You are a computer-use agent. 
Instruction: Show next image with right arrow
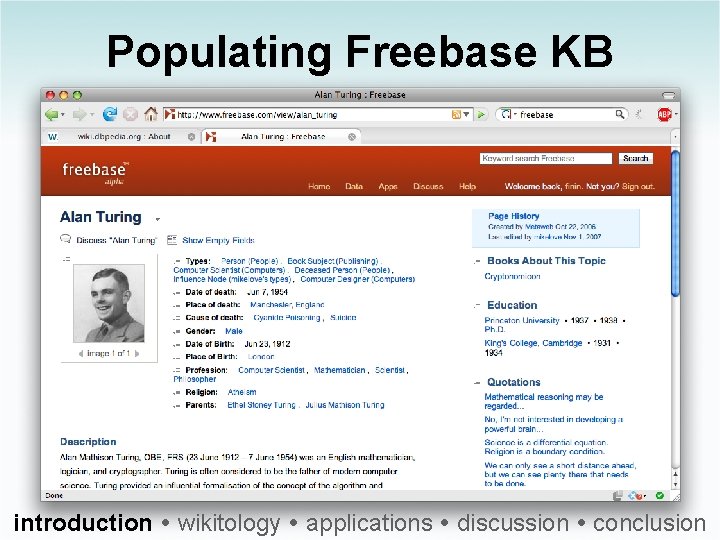click(137, 354)
